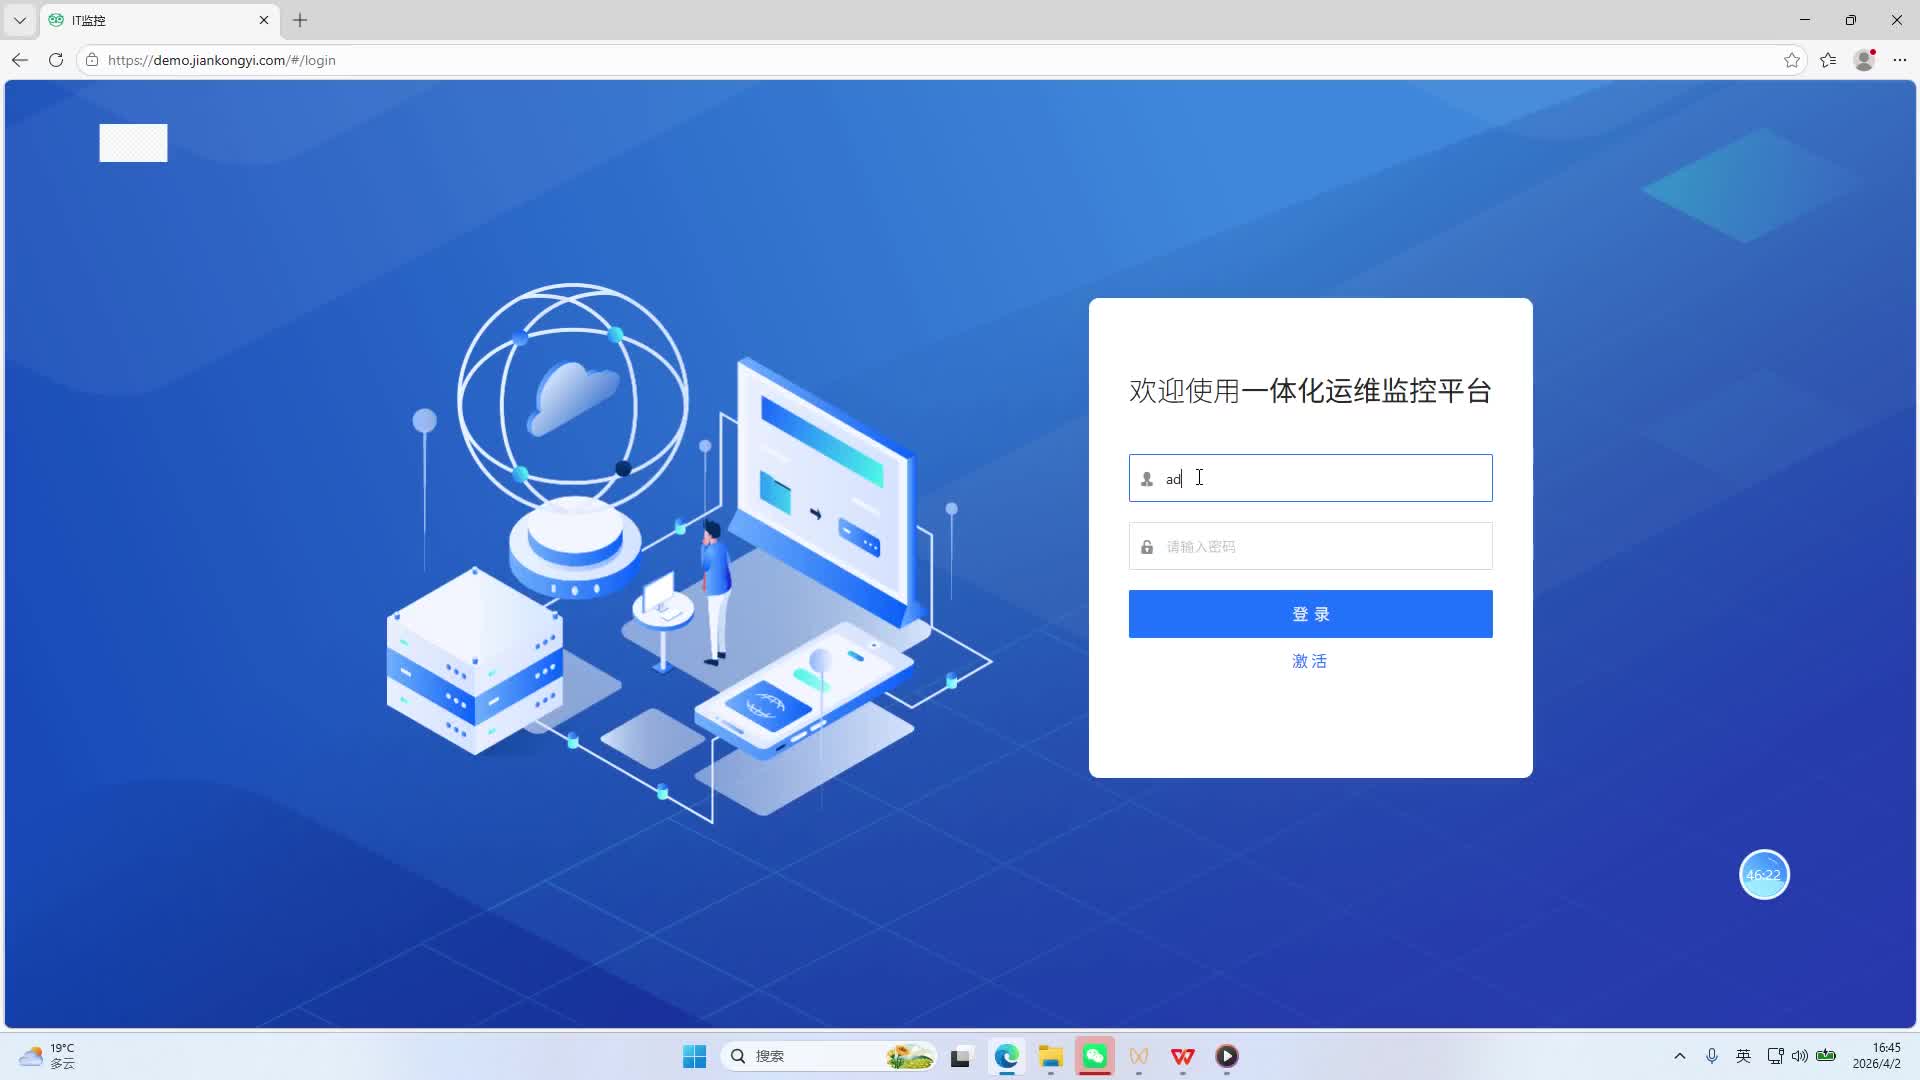Open a new browser tab

coord(300,20)
